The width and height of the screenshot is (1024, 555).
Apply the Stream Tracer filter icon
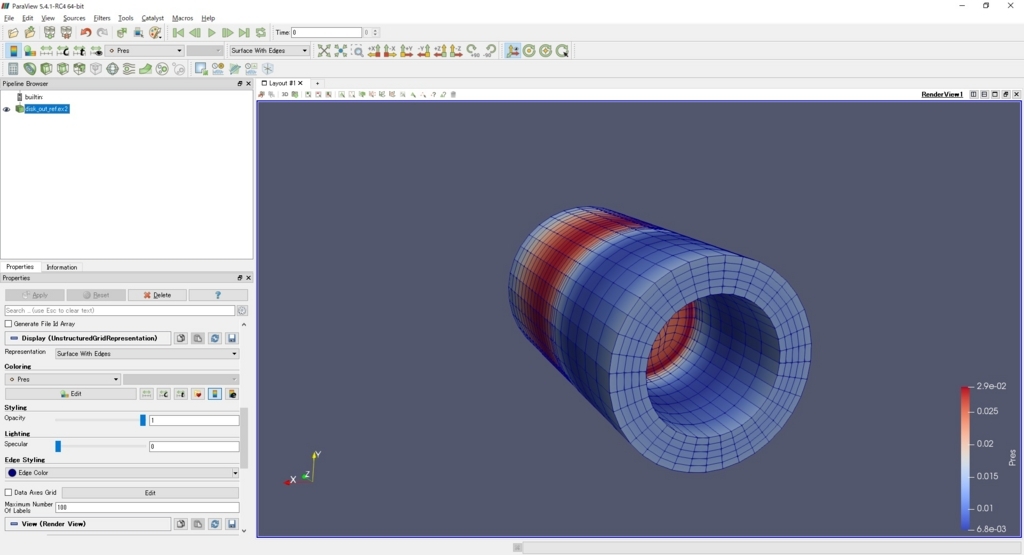click(x=129, y=69)
